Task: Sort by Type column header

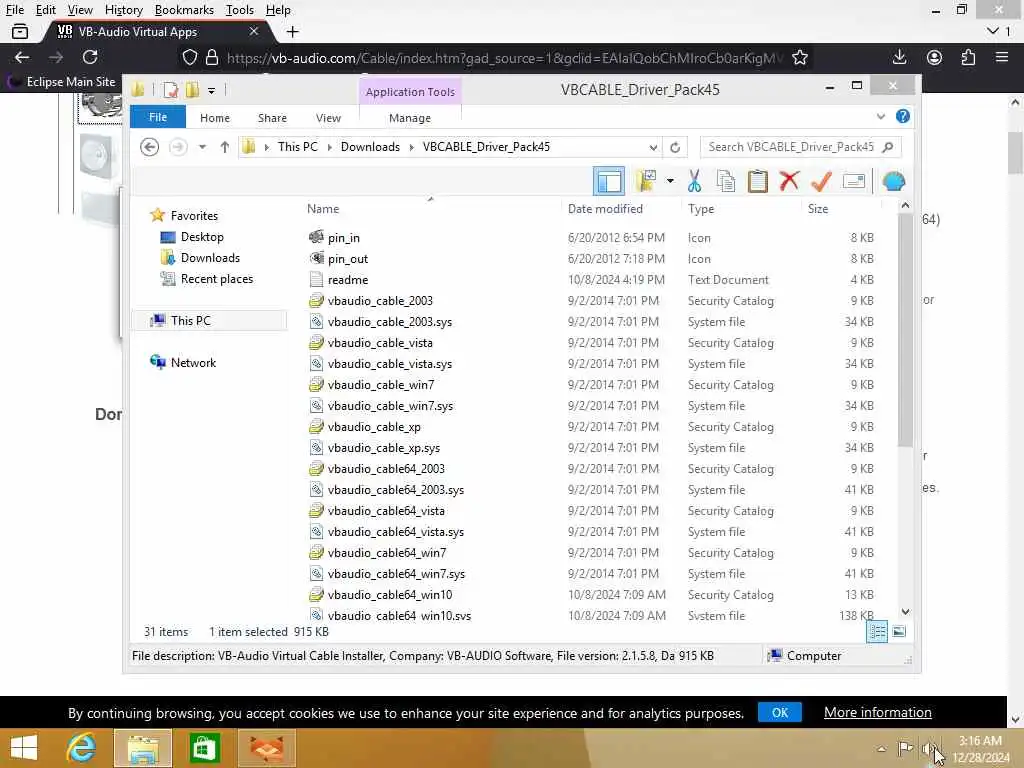Action: tap(701, 209)
